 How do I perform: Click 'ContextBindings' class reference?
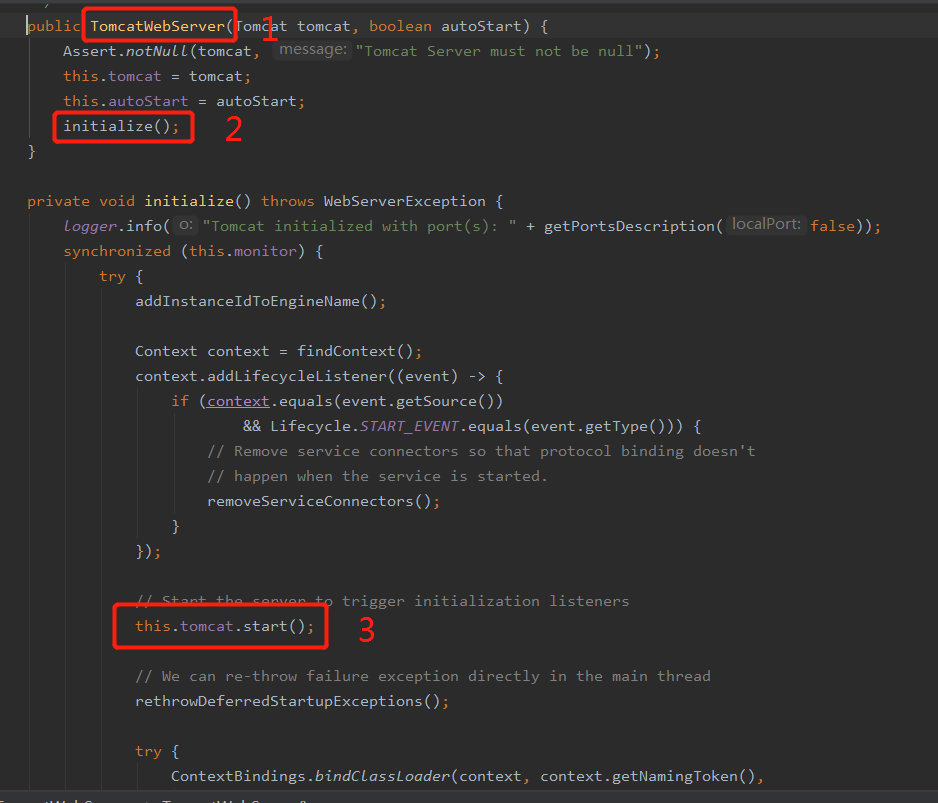pos(238,776)
